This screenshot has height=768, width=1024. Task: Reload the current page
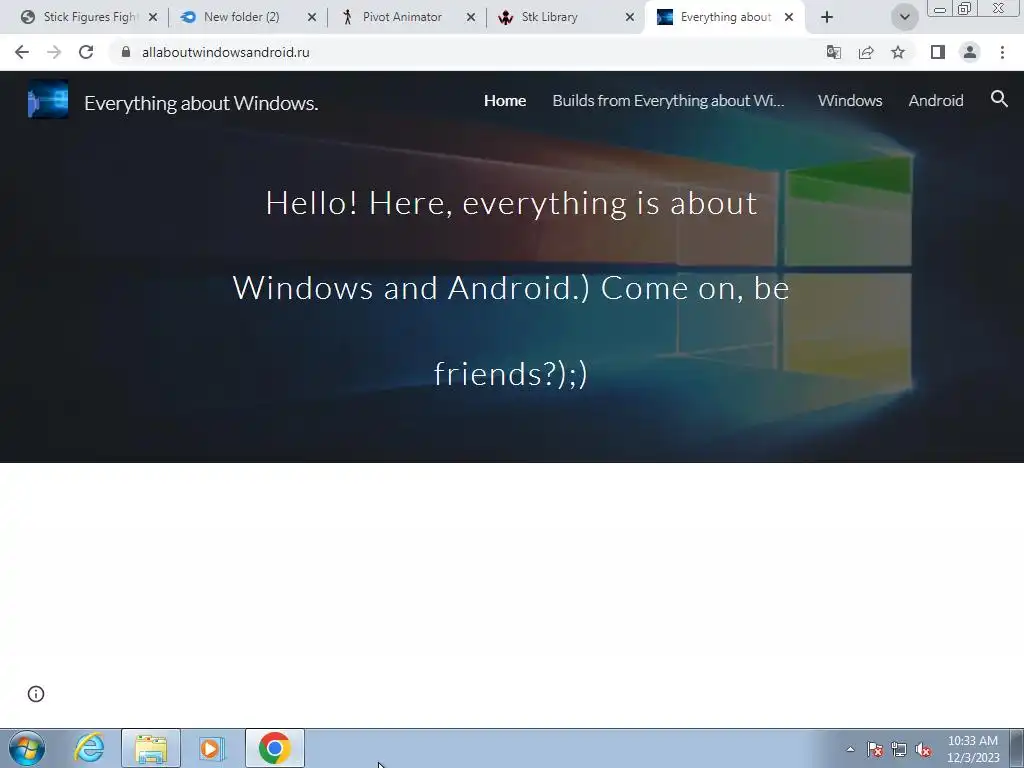pos(86,52)
